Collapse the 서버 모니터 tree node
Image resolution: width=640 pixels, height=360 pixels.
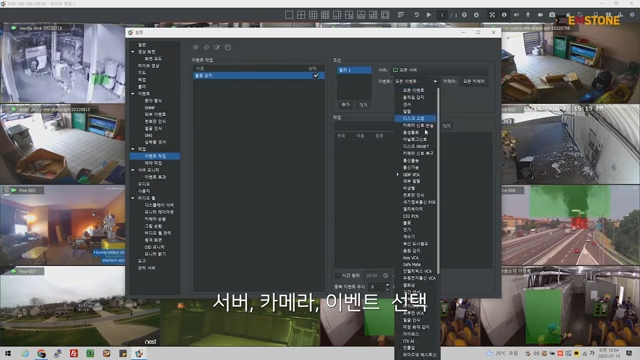coord(133,170)
